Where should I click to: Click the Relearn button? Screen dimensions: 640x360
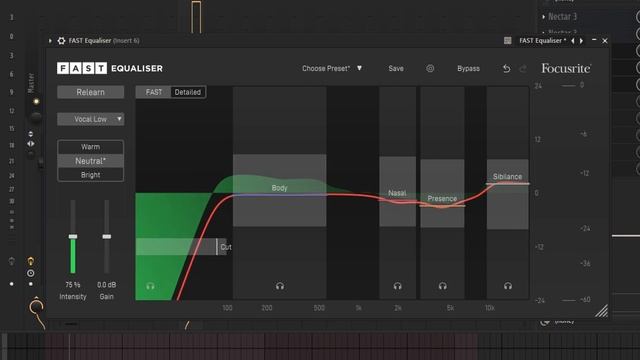pos(91,92)
